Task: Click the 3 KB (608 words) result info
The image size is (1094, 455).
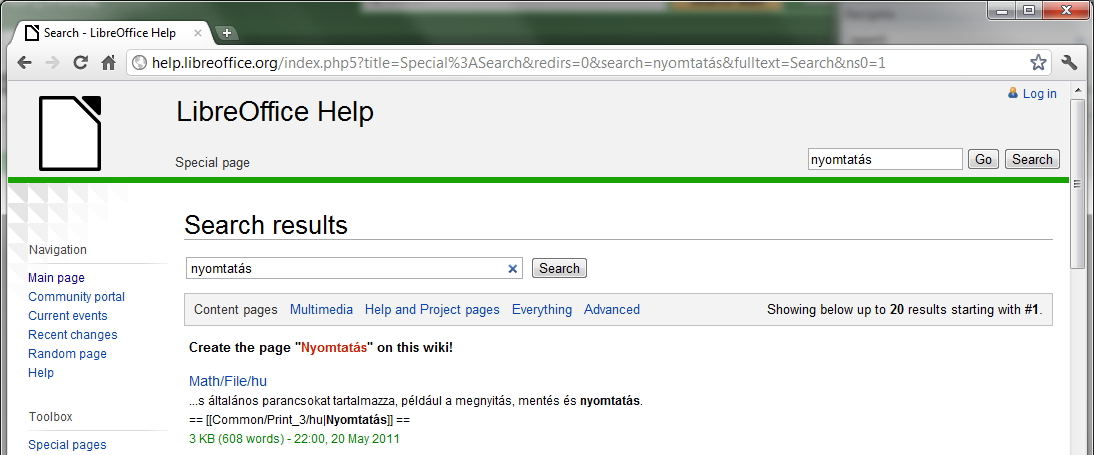Action: point(294,439)
